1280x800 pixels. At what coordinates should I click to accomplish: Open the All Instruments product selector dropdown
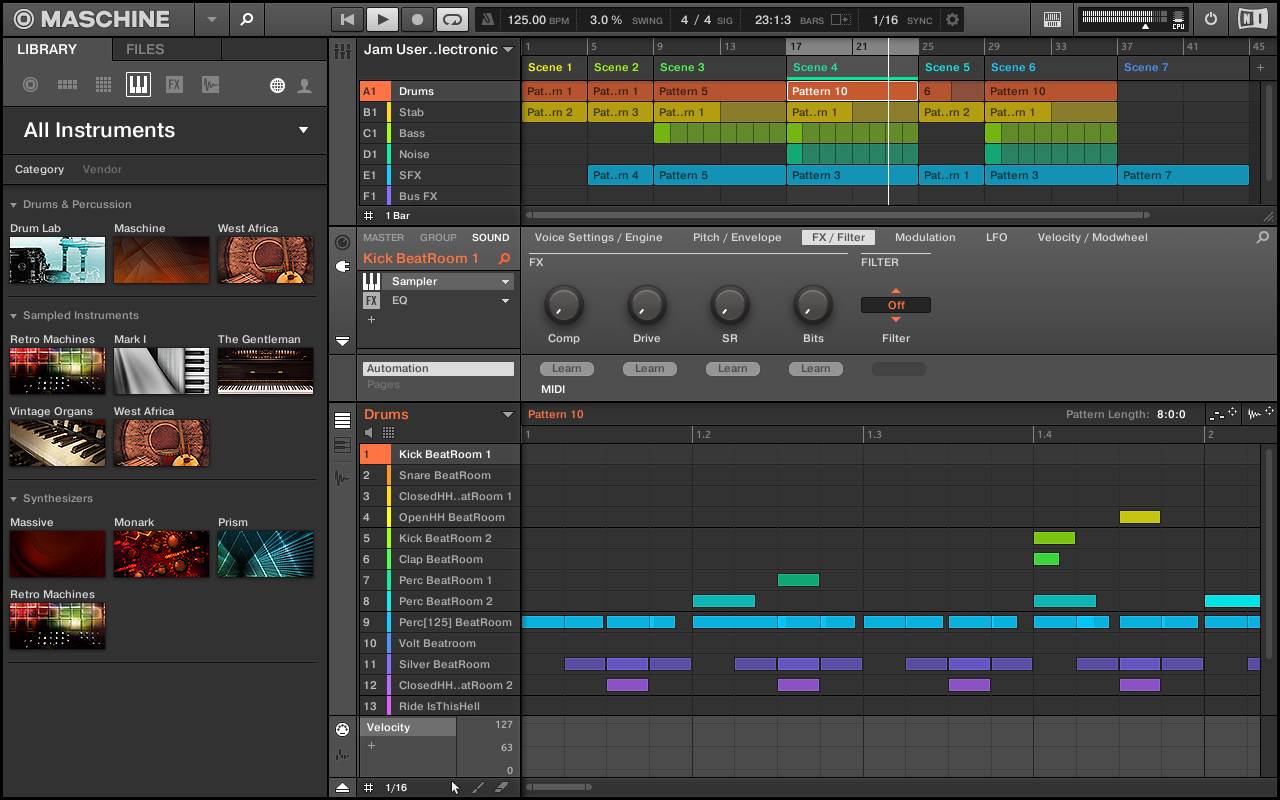(x=303, y=131)
